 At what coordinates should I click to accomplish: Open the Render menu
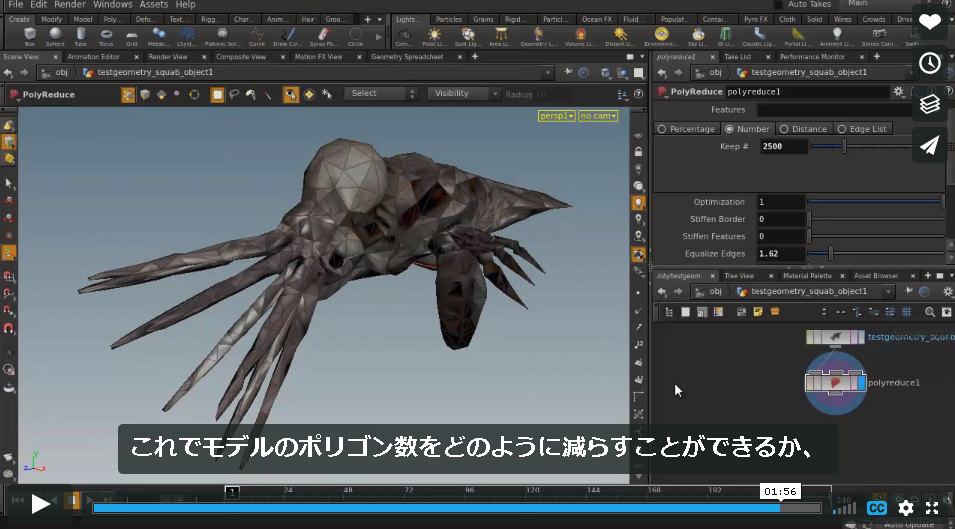point(70,4)
